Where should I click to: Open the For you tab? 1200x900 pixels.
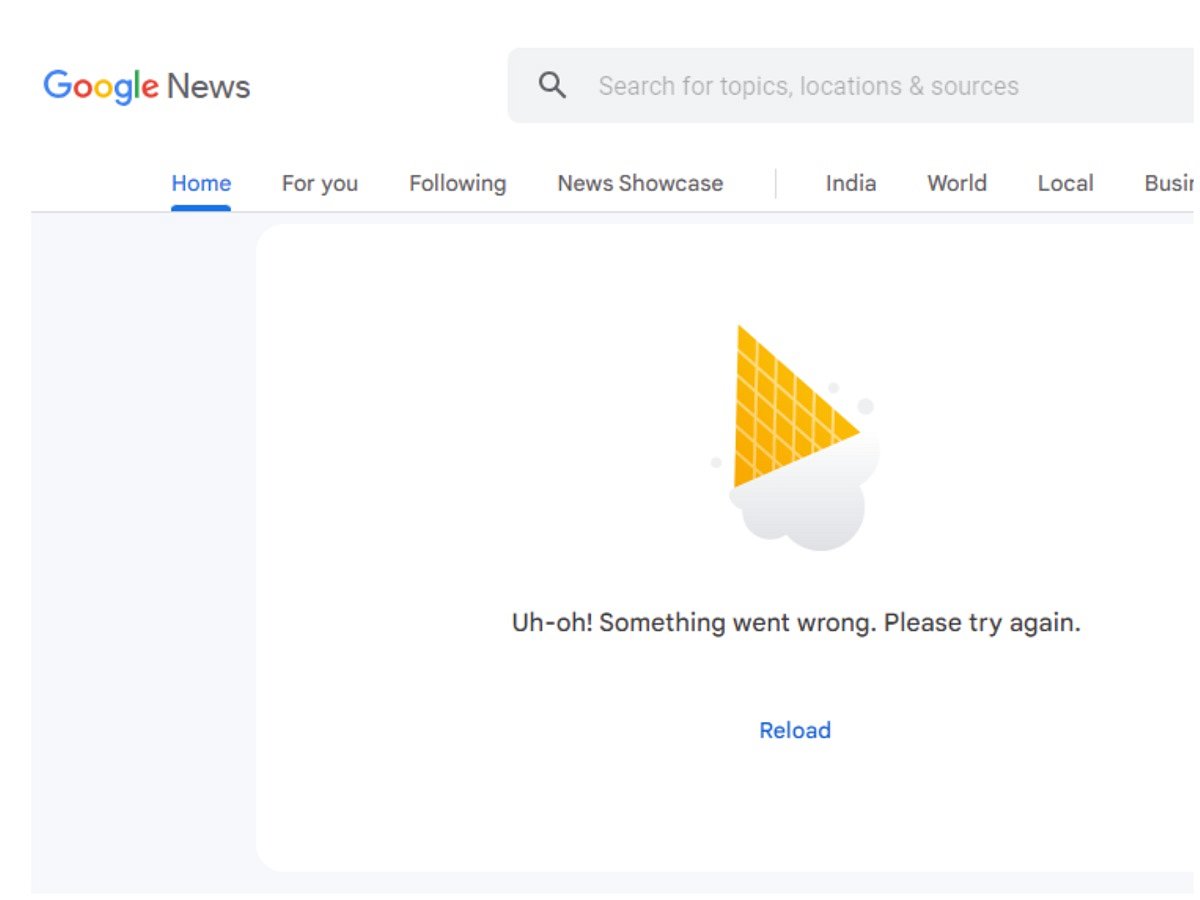[x=319, y=183]
